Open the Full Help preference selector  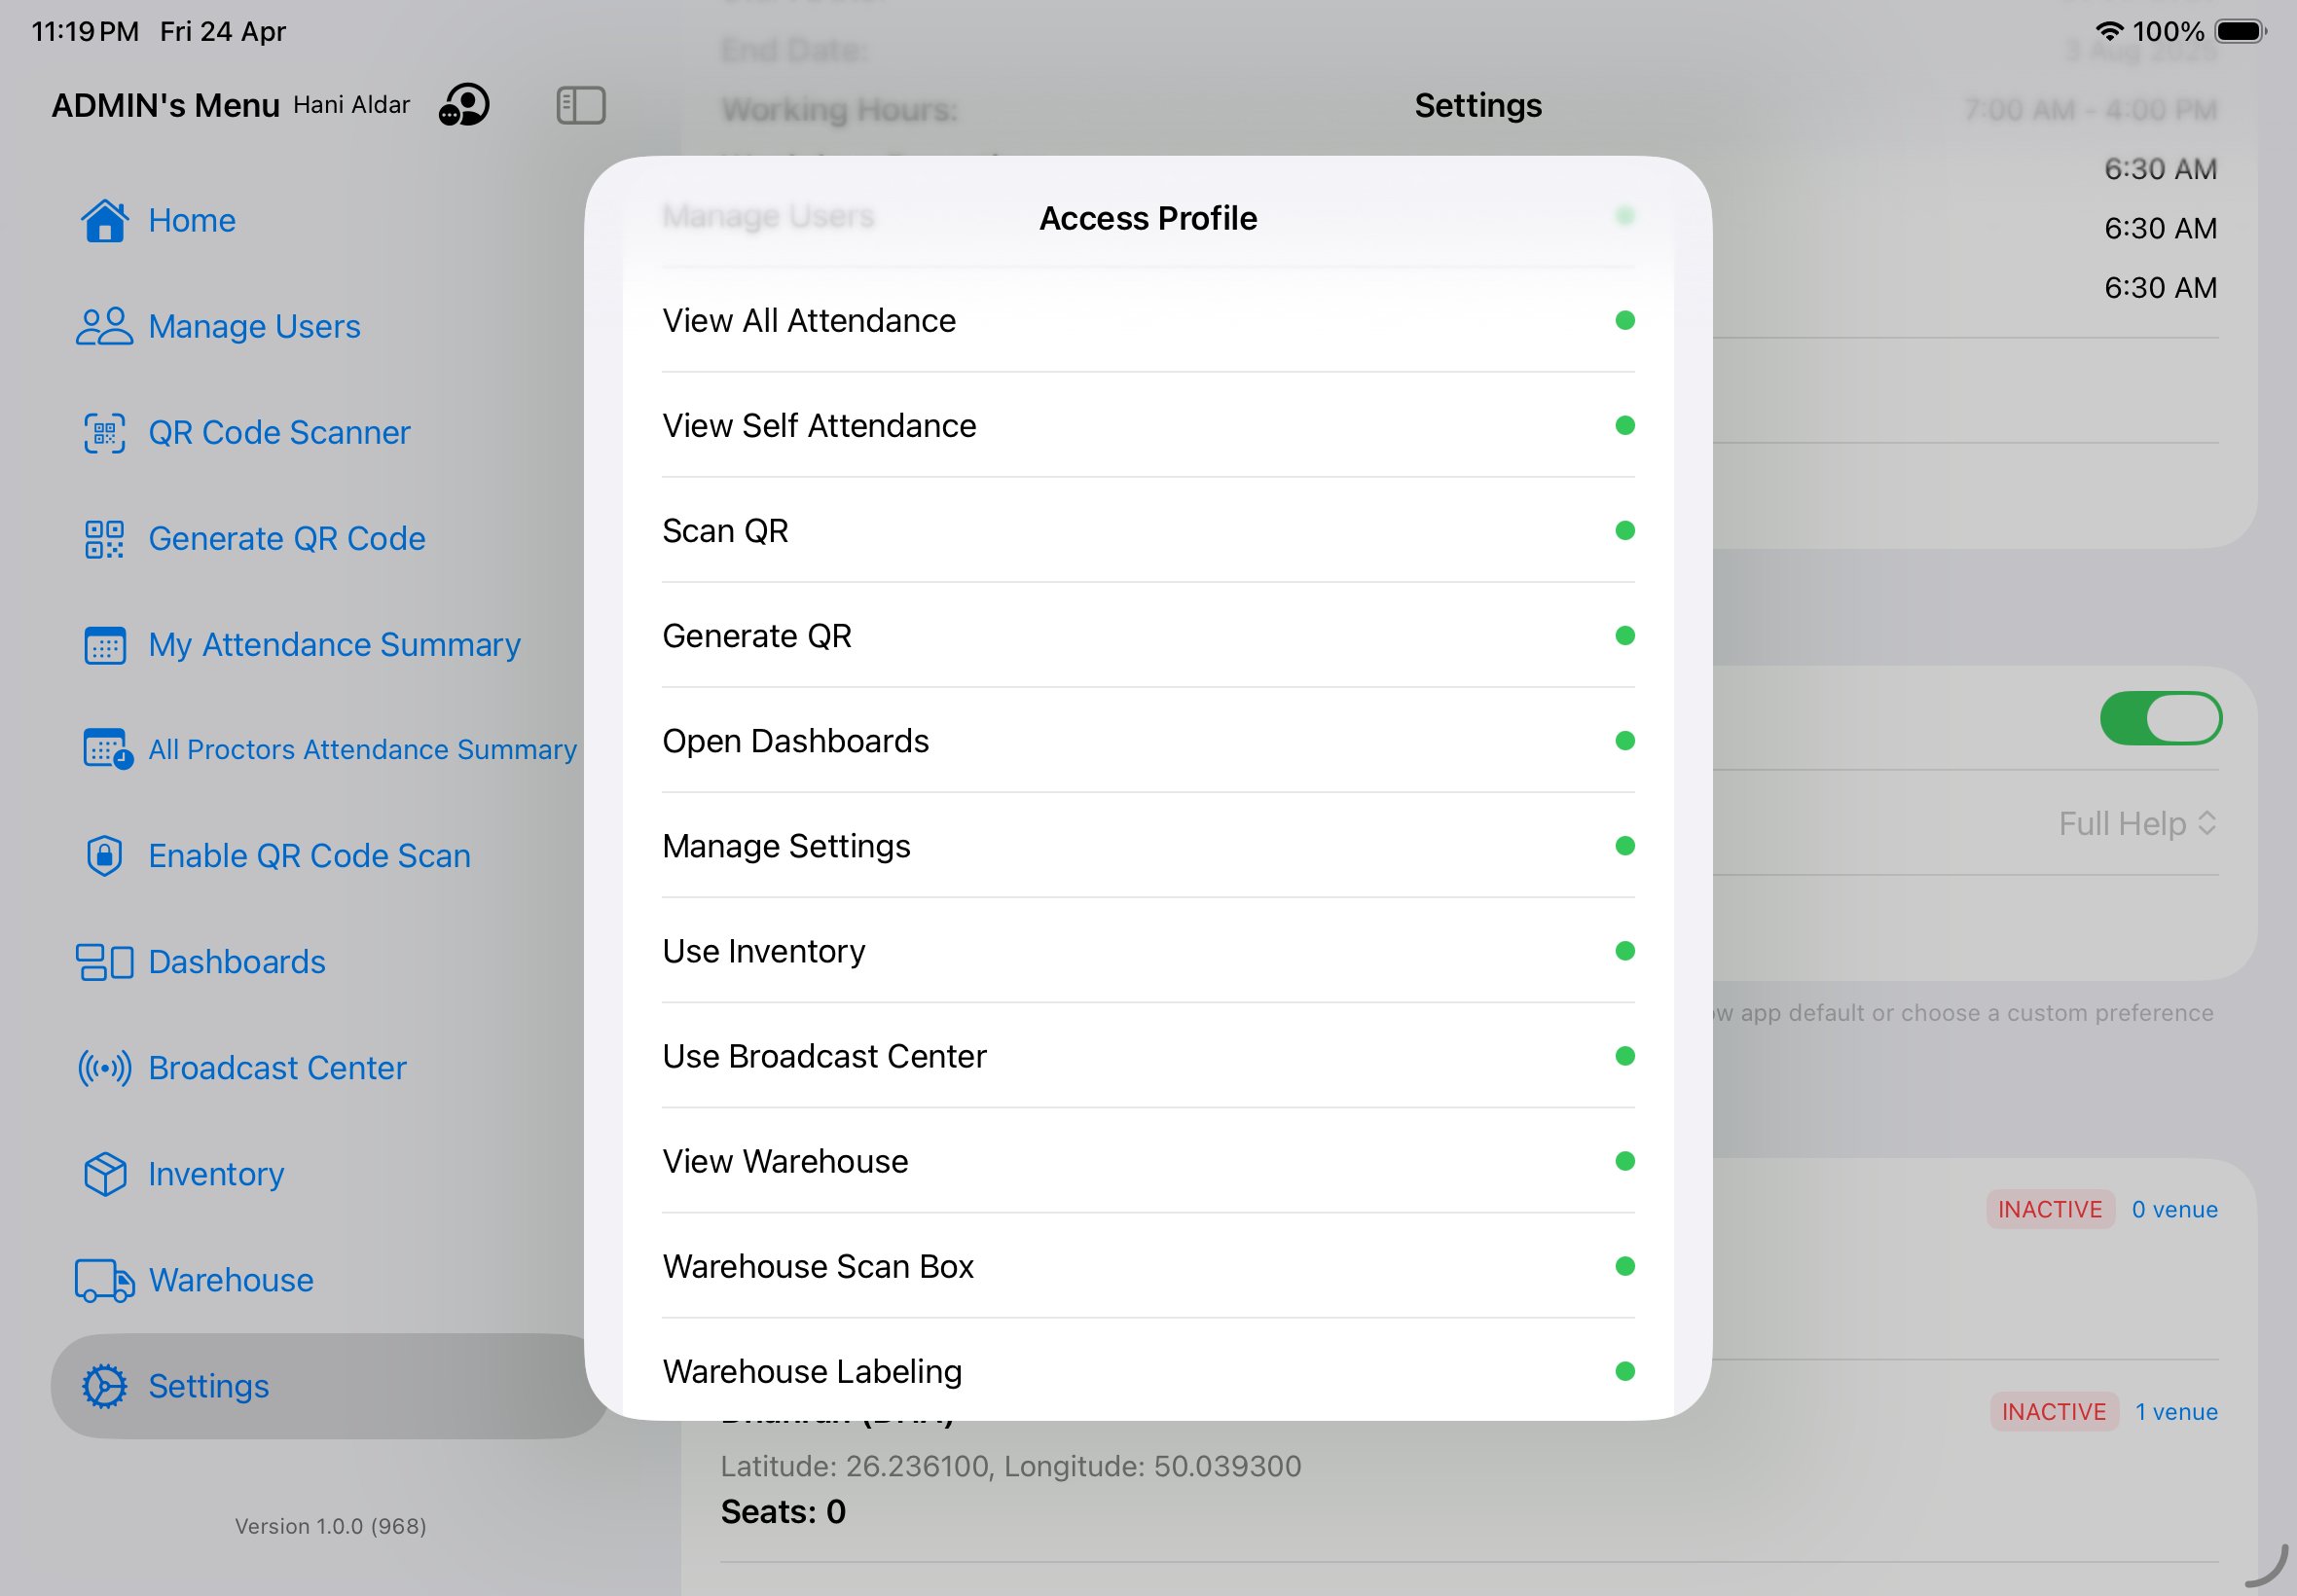click(2138, 823)
